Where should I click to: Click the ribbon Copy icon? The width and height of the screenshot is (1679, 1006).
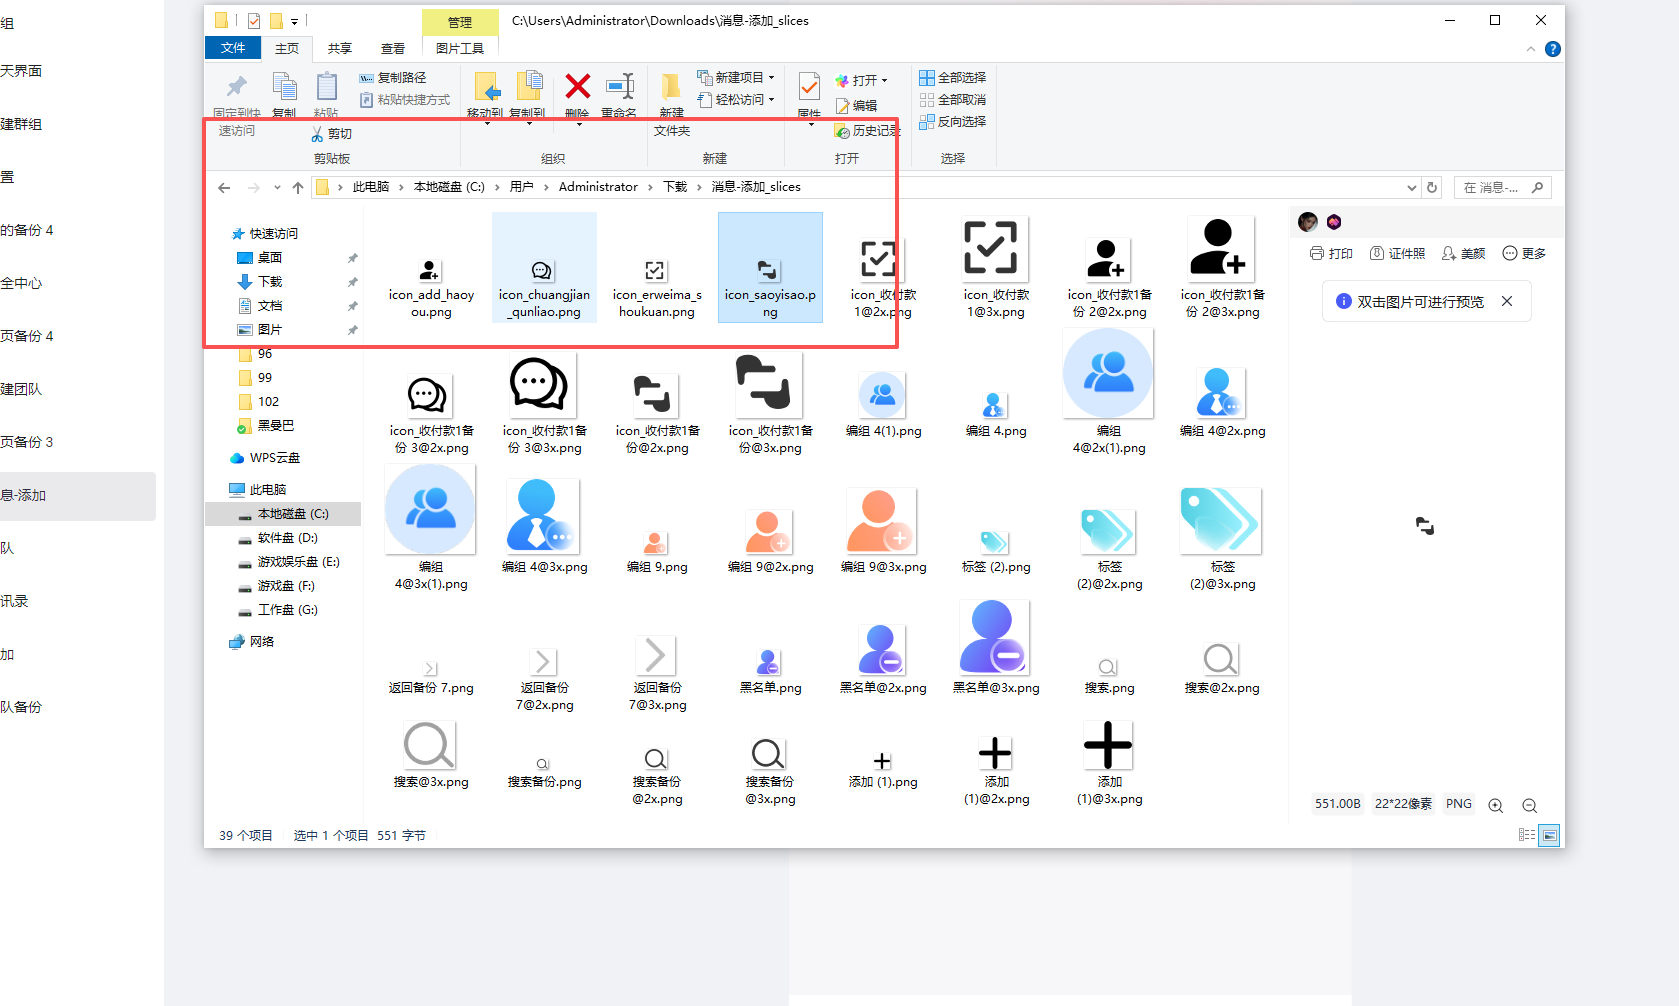pyautogui.click(x=285, y=87)
